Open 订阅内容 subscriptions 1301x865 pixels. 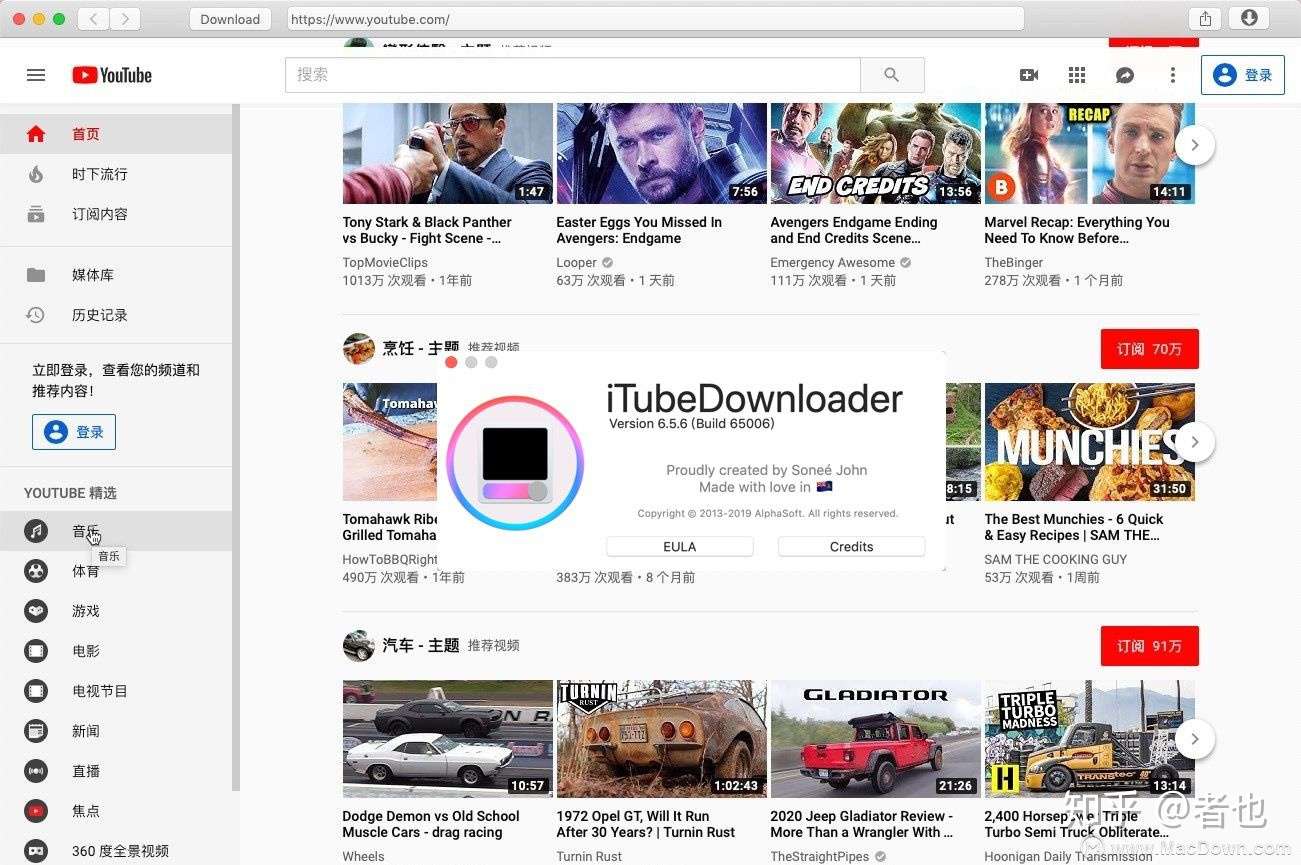[x=116, y=214]
